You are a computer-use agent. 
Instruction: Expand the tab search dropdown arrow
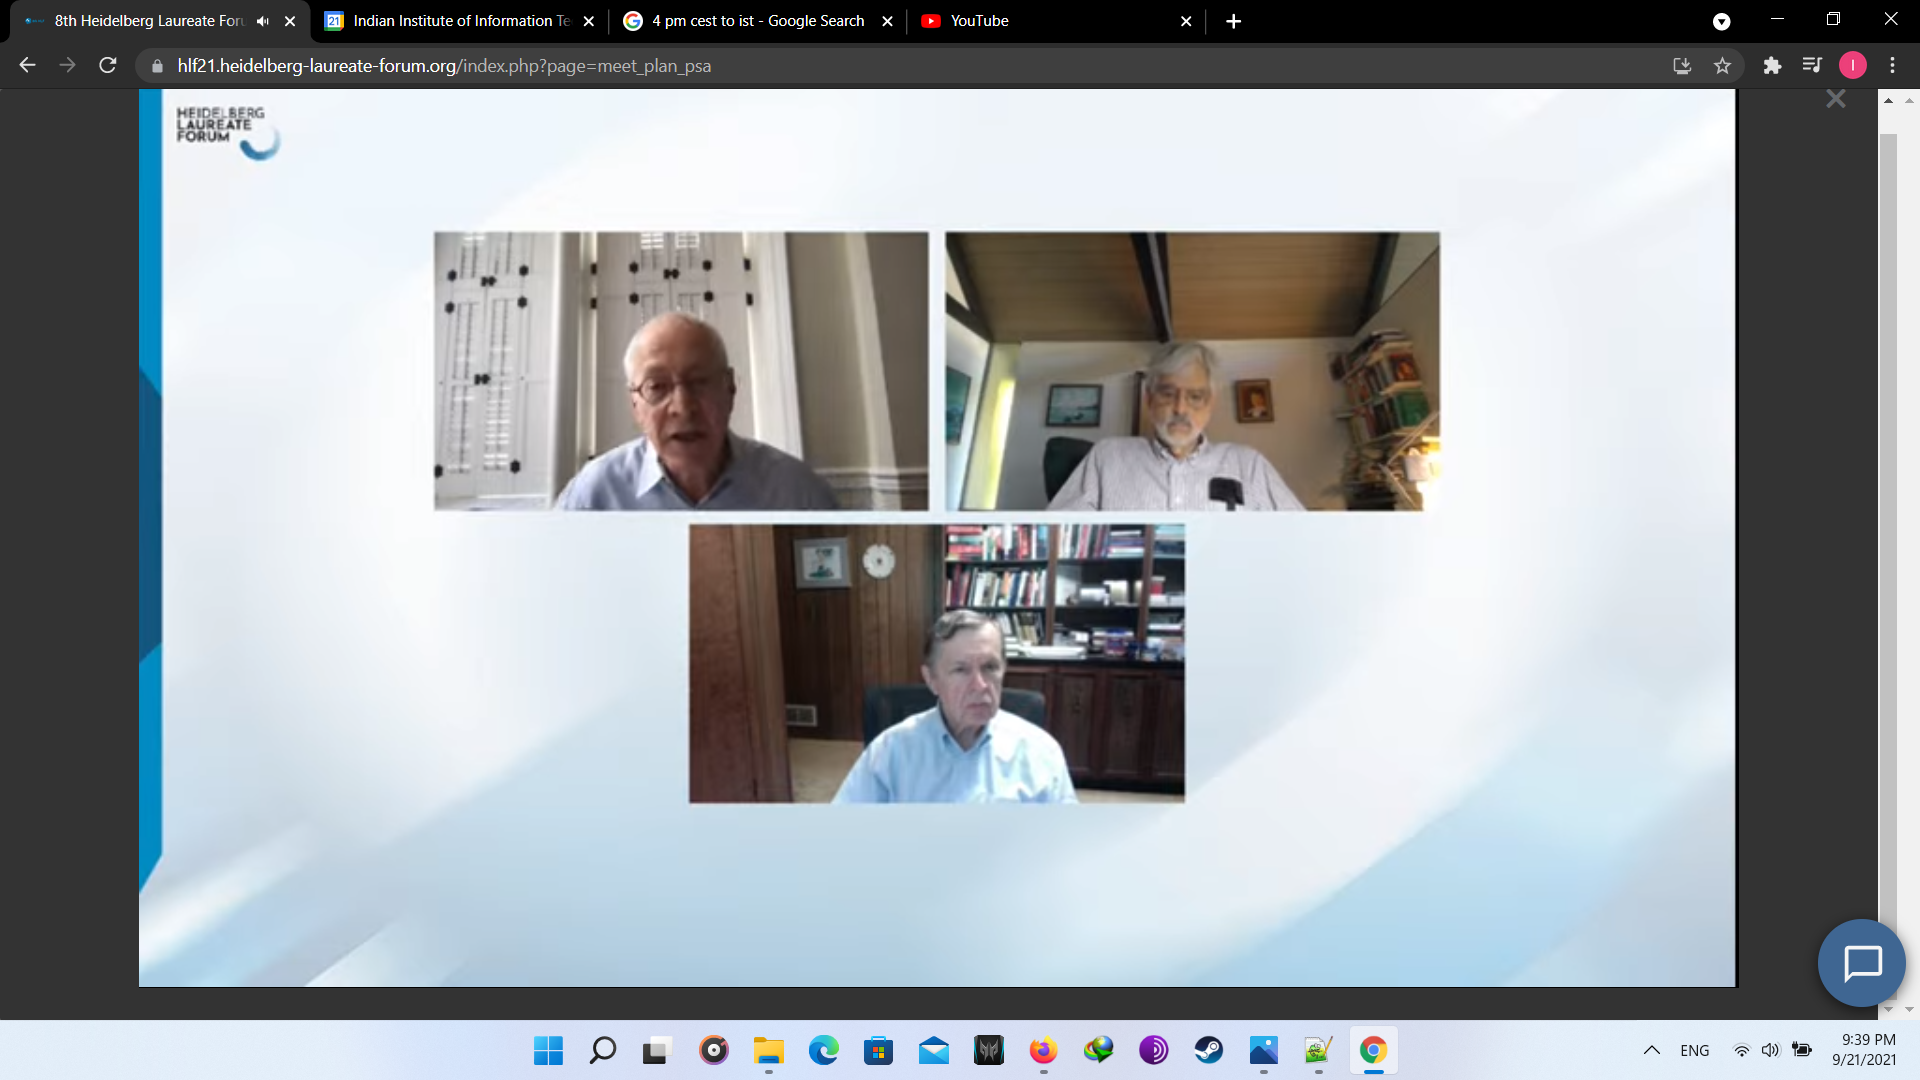(1721, 21)
